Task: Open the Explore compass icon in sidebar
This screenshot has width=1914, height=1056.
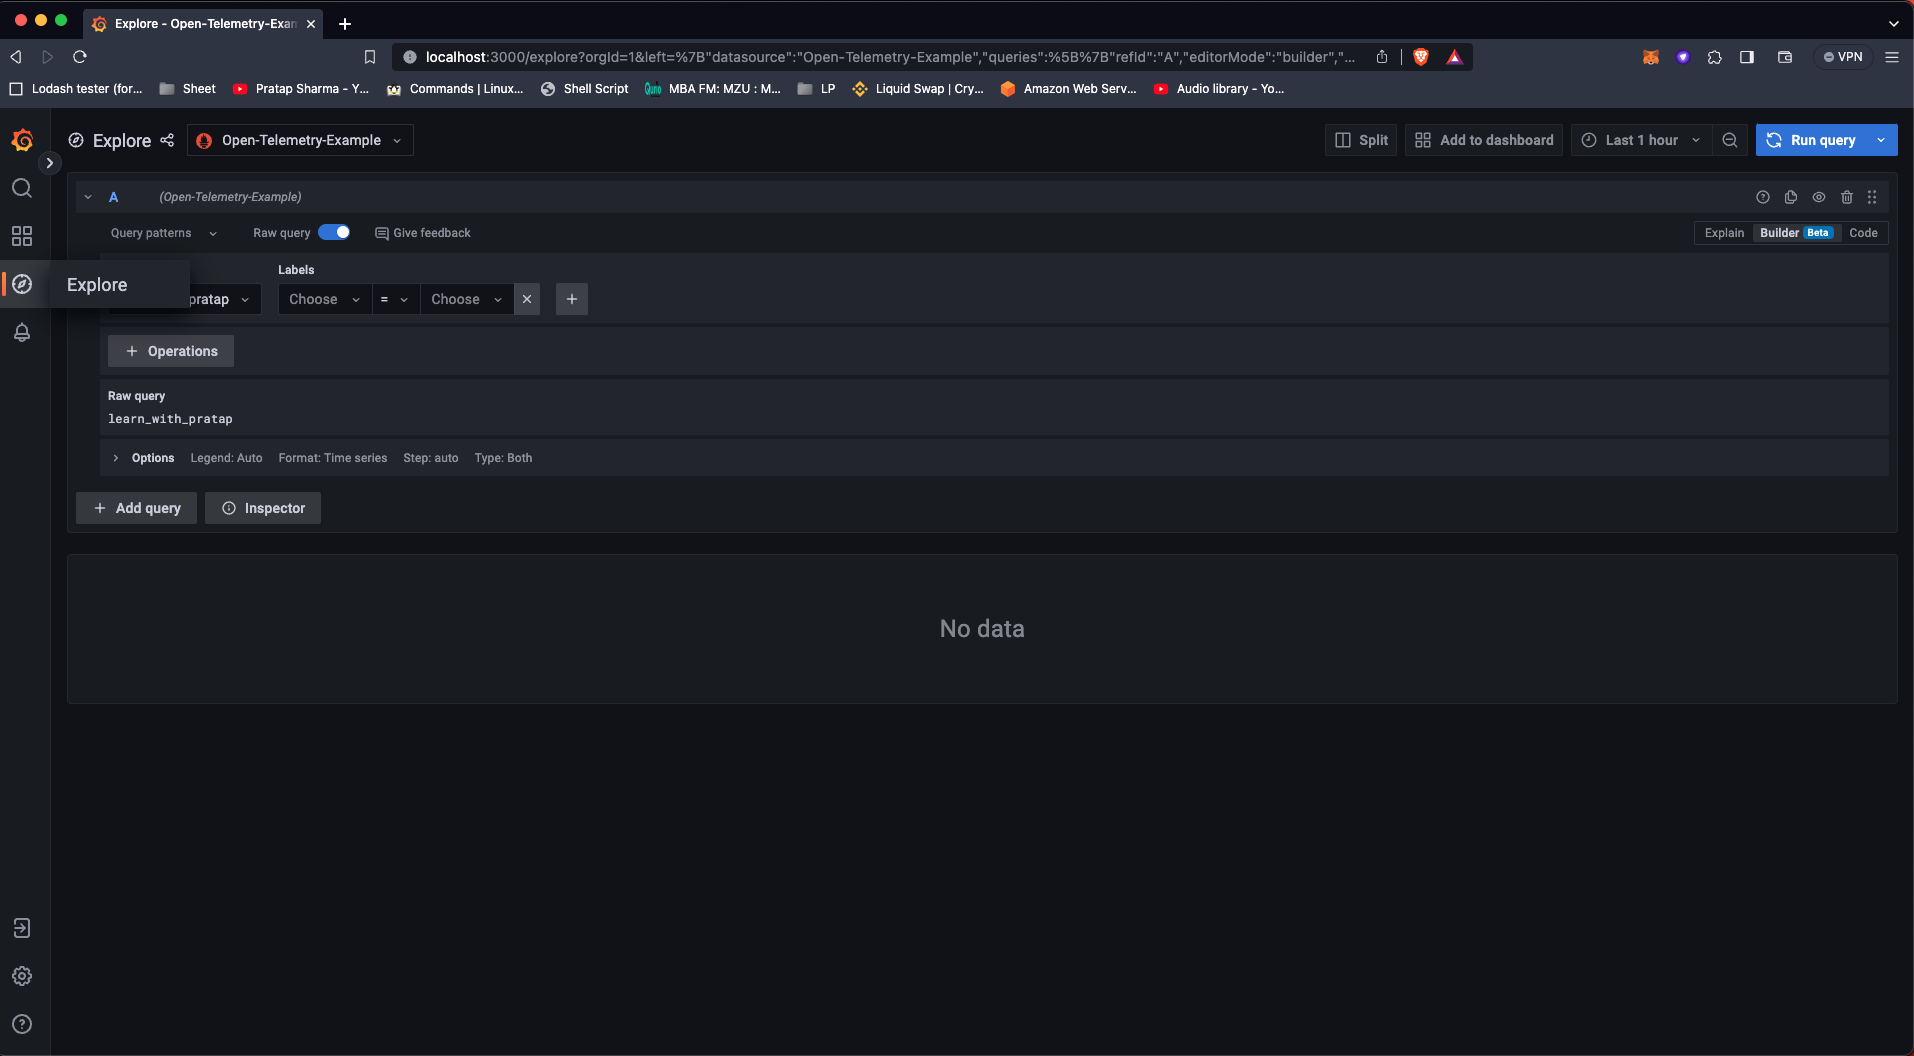Action: tap(22, 284)
